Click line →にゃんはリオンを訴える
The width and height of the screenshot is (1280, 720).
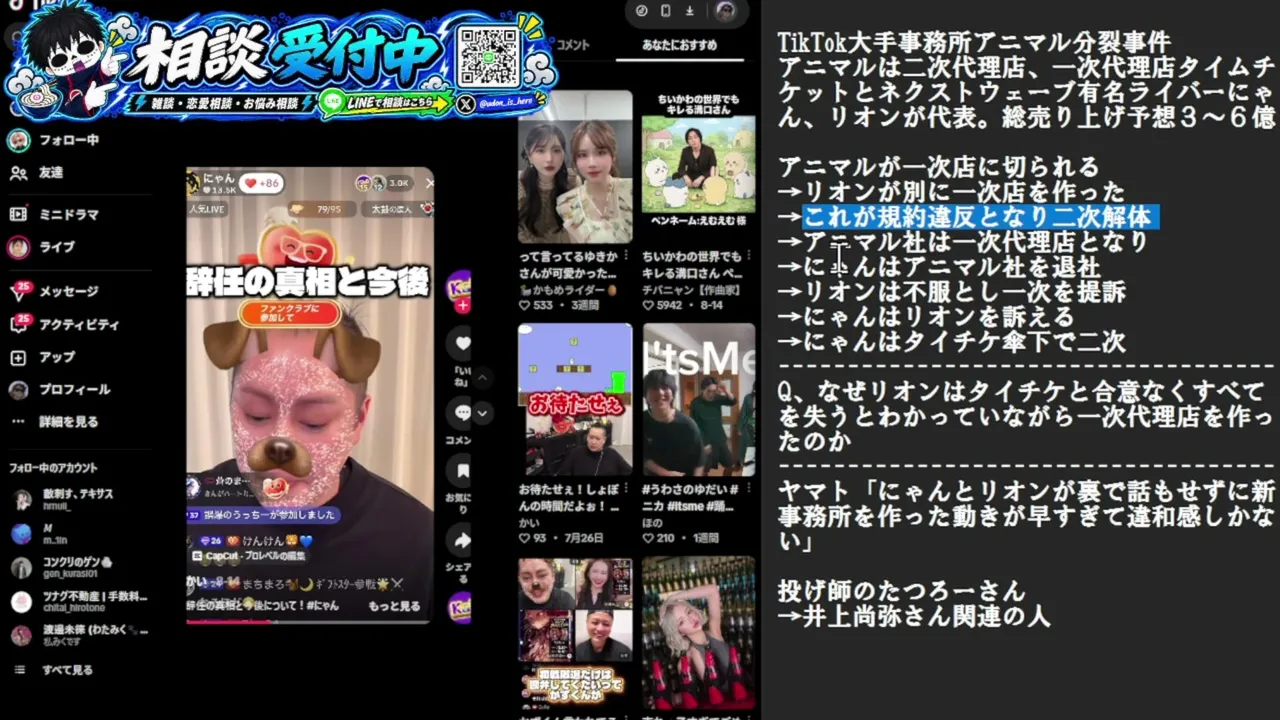[x=926, y=317]
